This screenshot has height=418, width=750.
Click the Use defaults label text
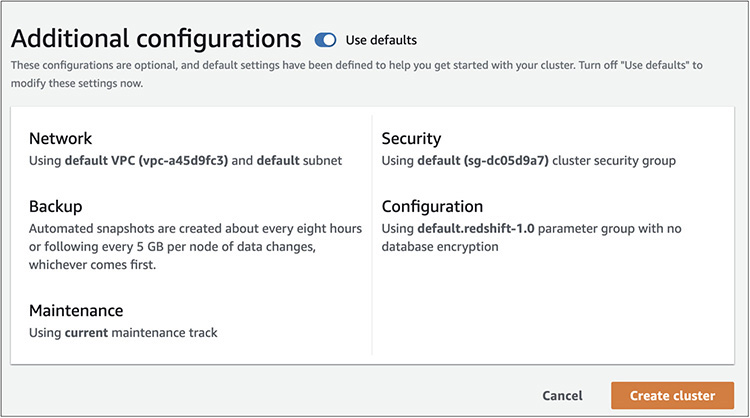[381, 40]
